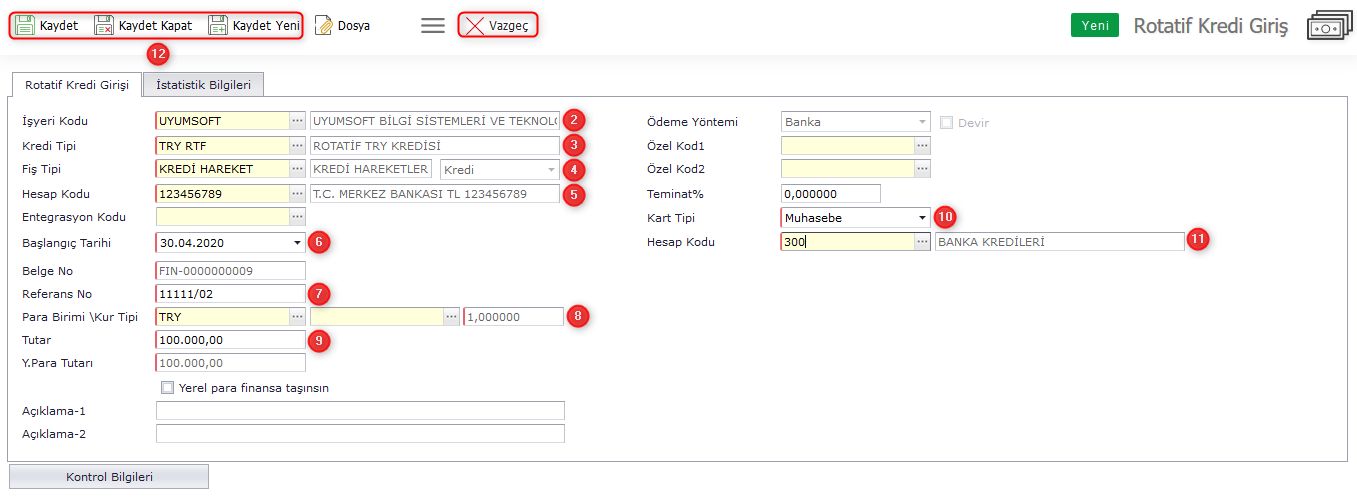Image resolution: width=1357 pixels, height=500 pixels.
Task: Open lookup button for Kredi Tipi field
Action: 297,146
